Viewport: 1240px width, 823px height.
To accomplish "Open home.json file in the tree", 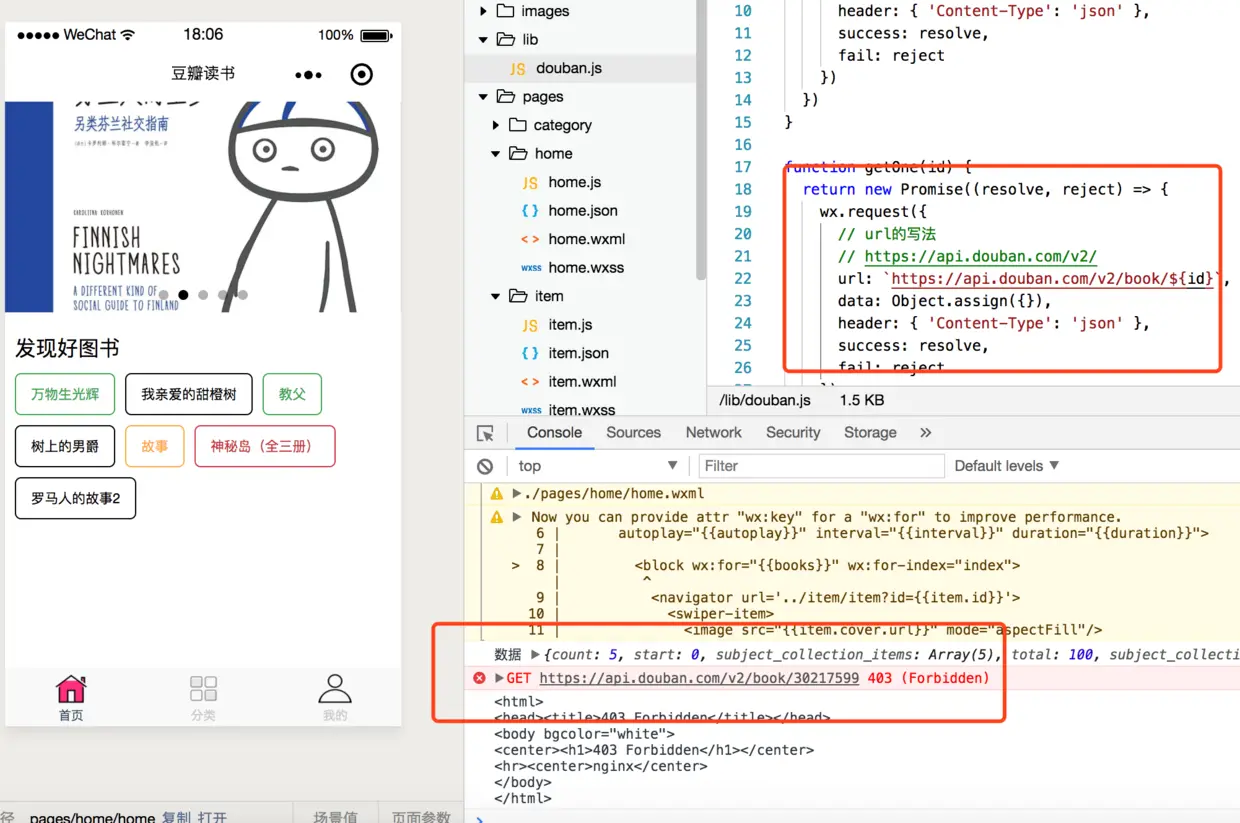I will click(x=582, y=211).
